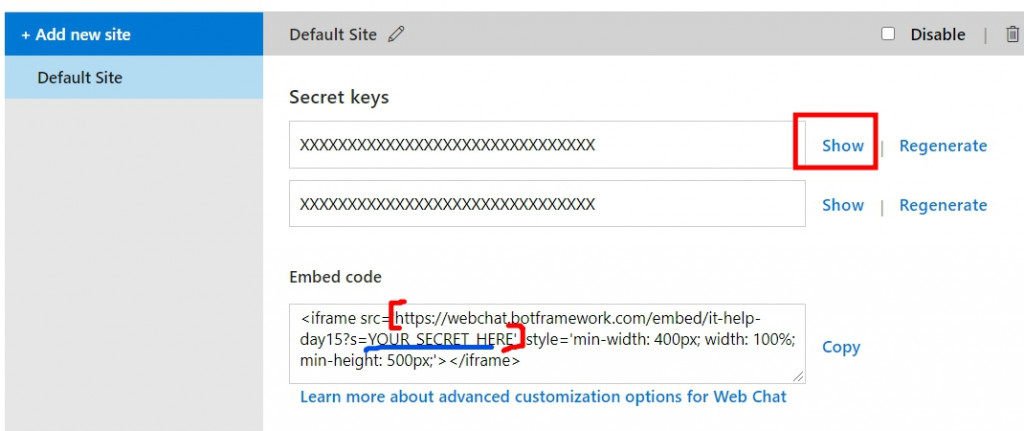Show the second secret key

point(842,205)
